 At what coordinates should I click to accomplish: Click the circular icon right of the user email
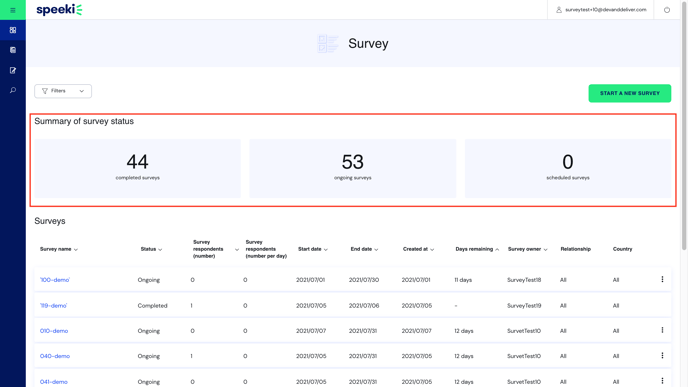(x=666, y=10)
